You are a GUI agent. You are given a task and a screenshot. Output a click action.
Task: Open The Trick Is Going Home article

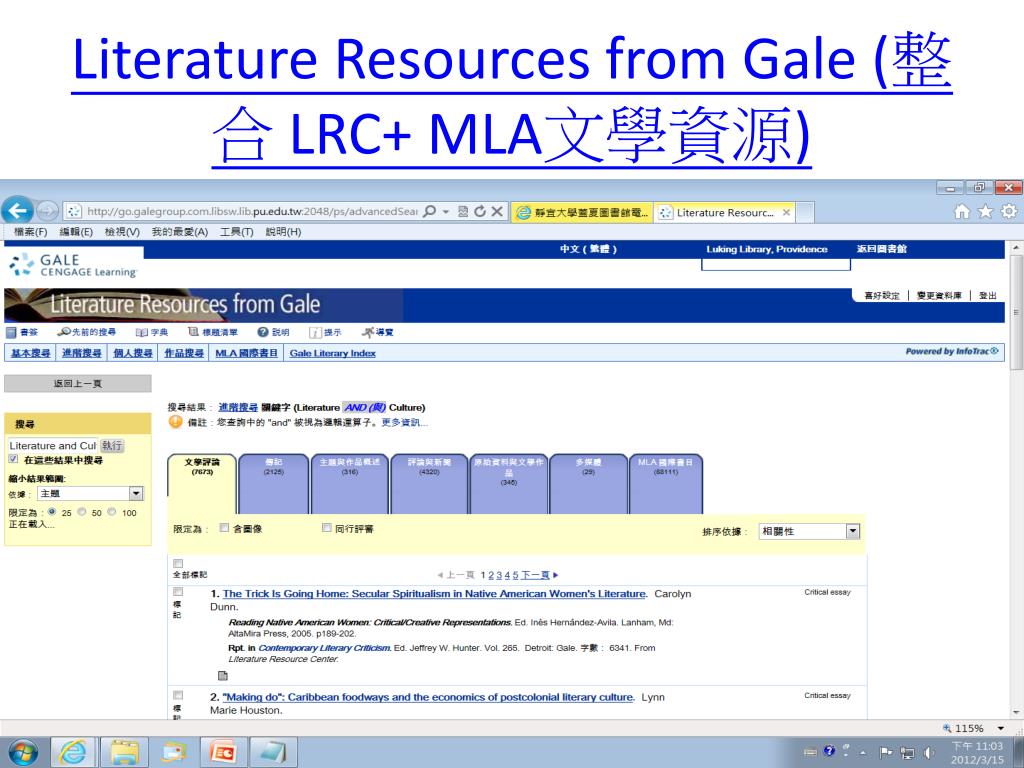point(434,594)
